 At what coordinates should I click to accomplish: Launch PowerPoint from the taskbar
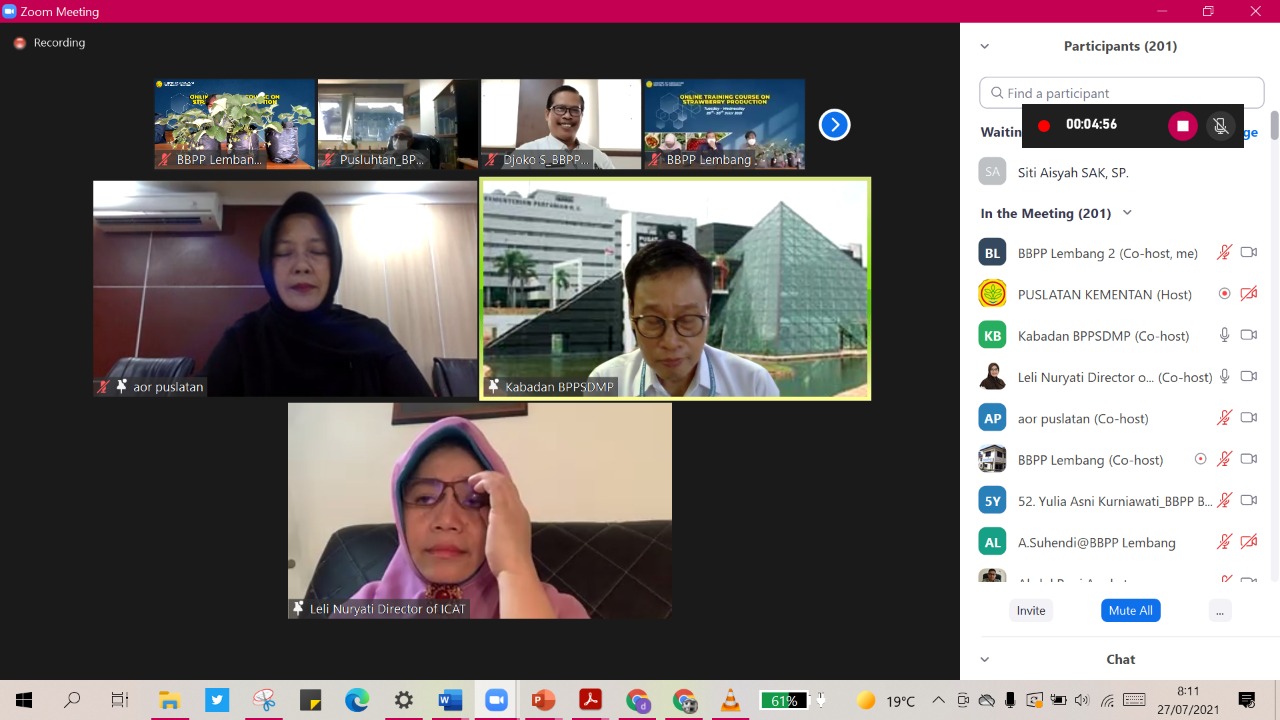[x=543, y=700]
